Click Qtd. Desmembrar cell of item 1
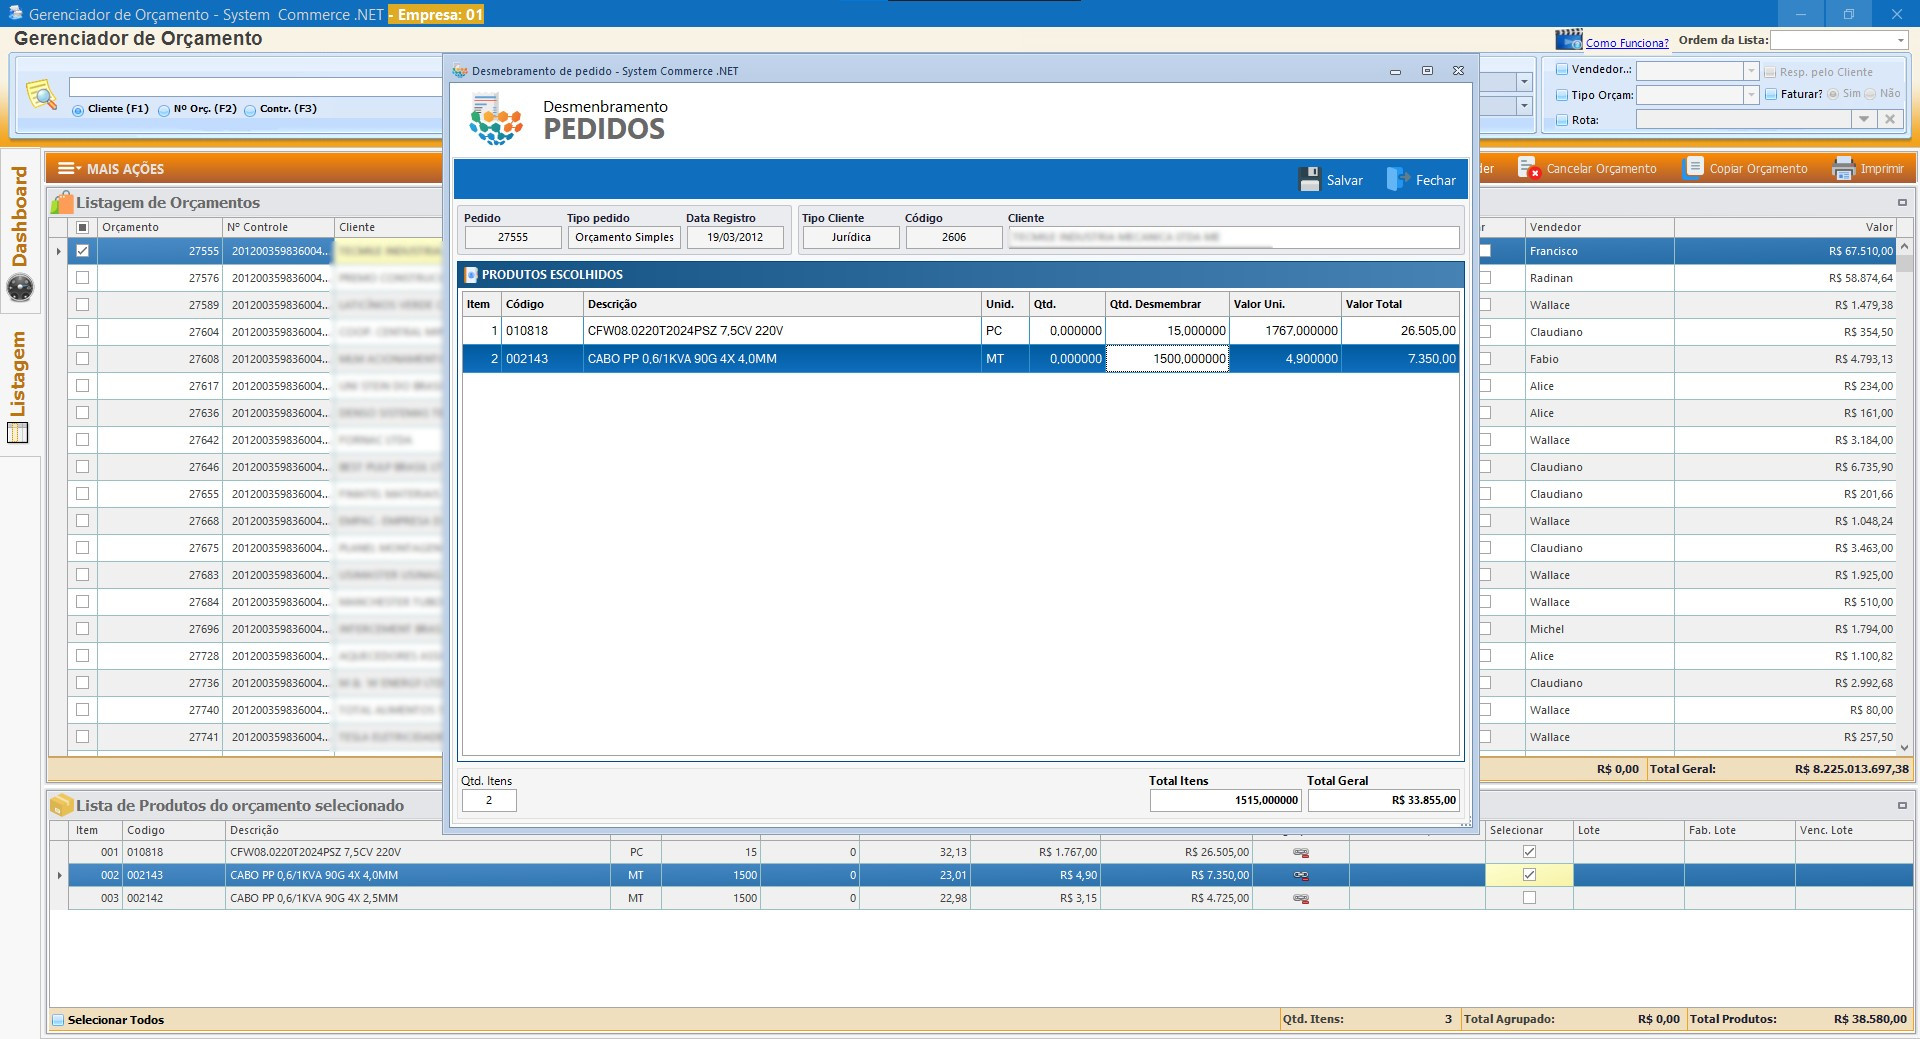The height and width of the screenshot is (1039, 1920). point(1167,331)
